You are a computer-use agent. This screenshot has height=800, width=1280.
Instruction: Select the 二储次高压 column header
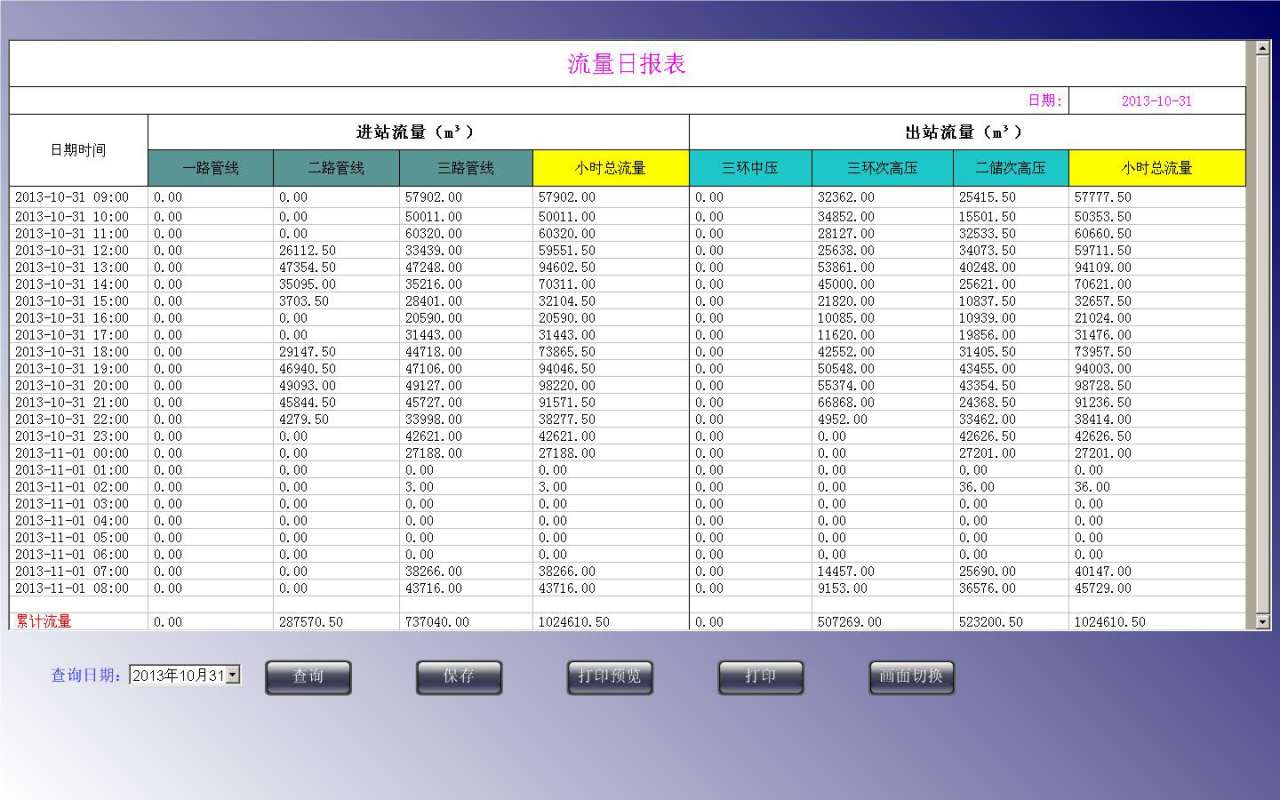tap(1011, 168)
